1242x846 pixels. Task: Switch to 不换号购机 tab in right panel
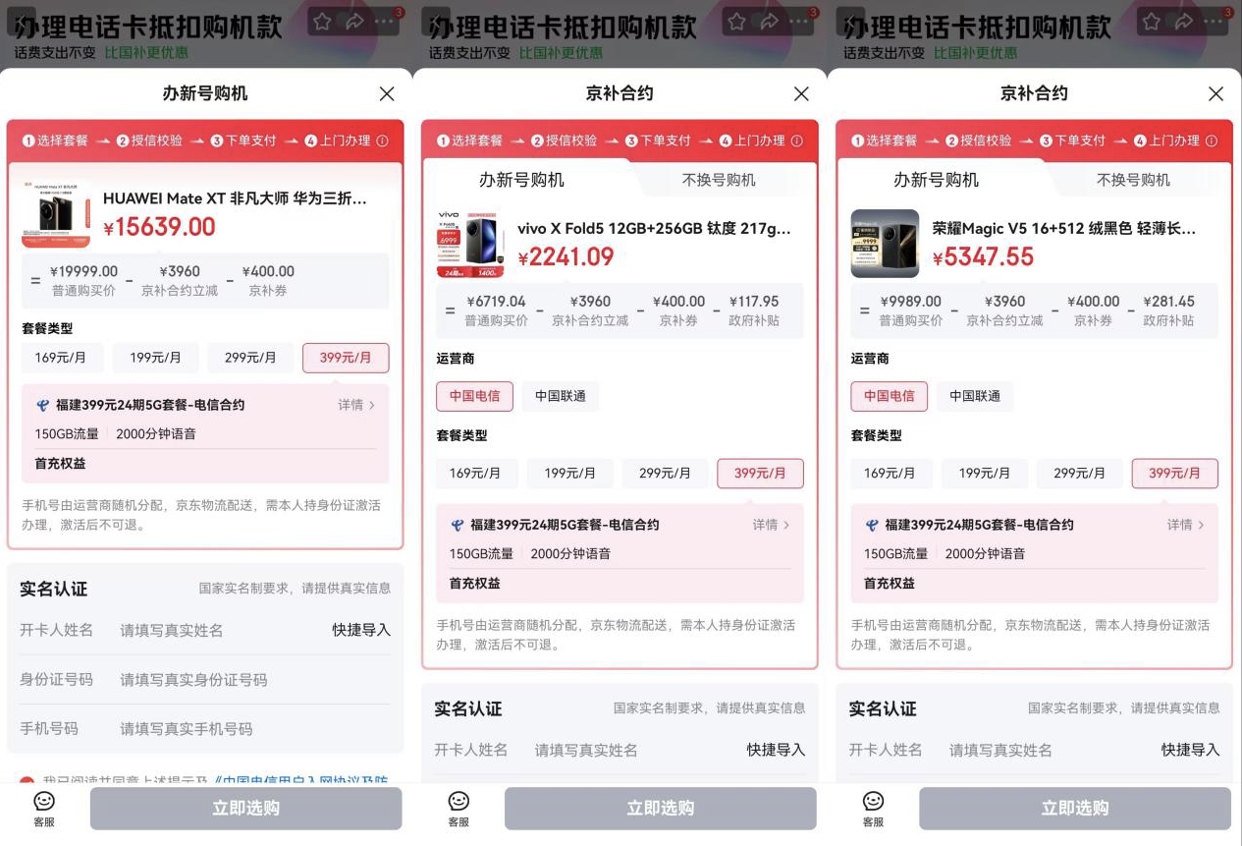click(1133, 180)
